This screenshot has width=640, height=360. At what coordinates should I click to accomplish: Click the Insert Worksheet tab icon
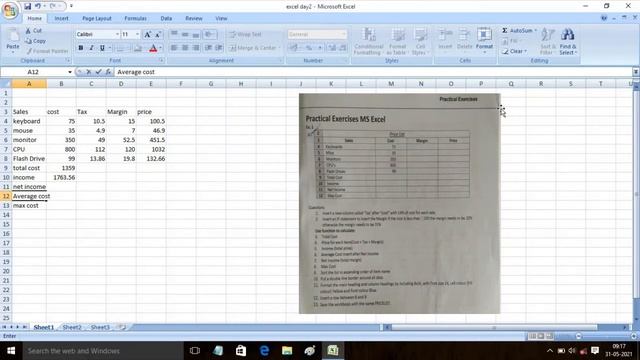[x=121, y=327]
